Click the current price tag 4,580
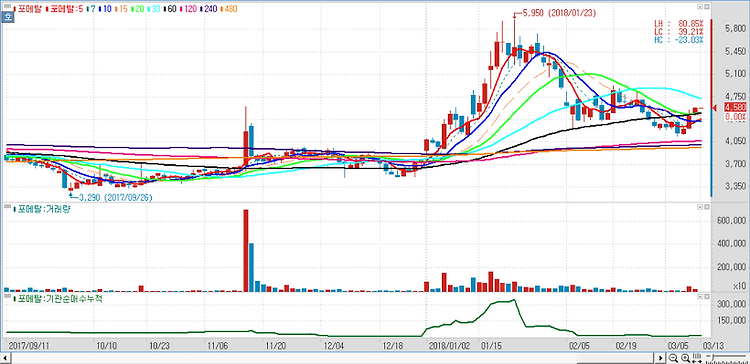 [x=734, y=107]
